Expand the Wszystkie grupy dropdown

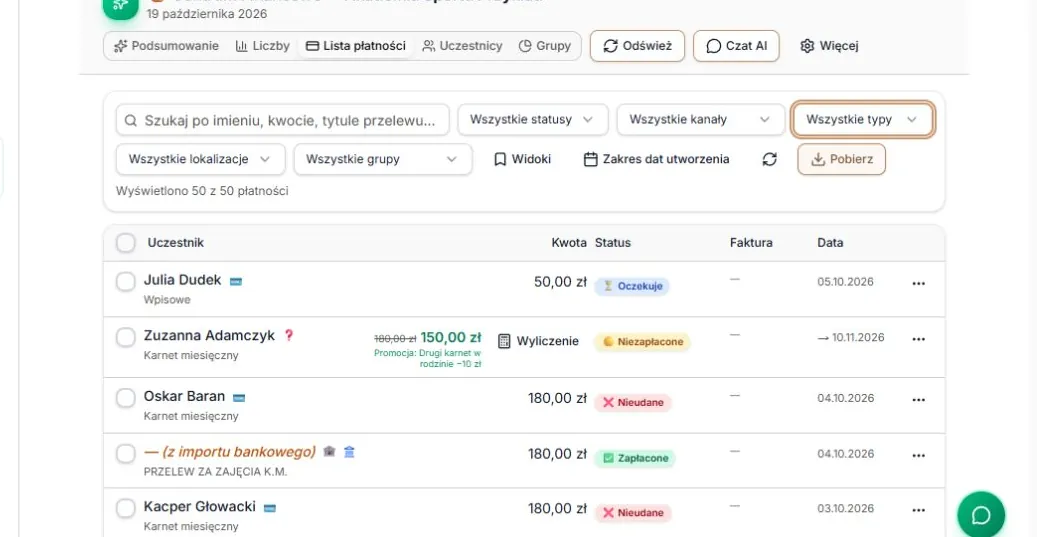pos(383,159)
